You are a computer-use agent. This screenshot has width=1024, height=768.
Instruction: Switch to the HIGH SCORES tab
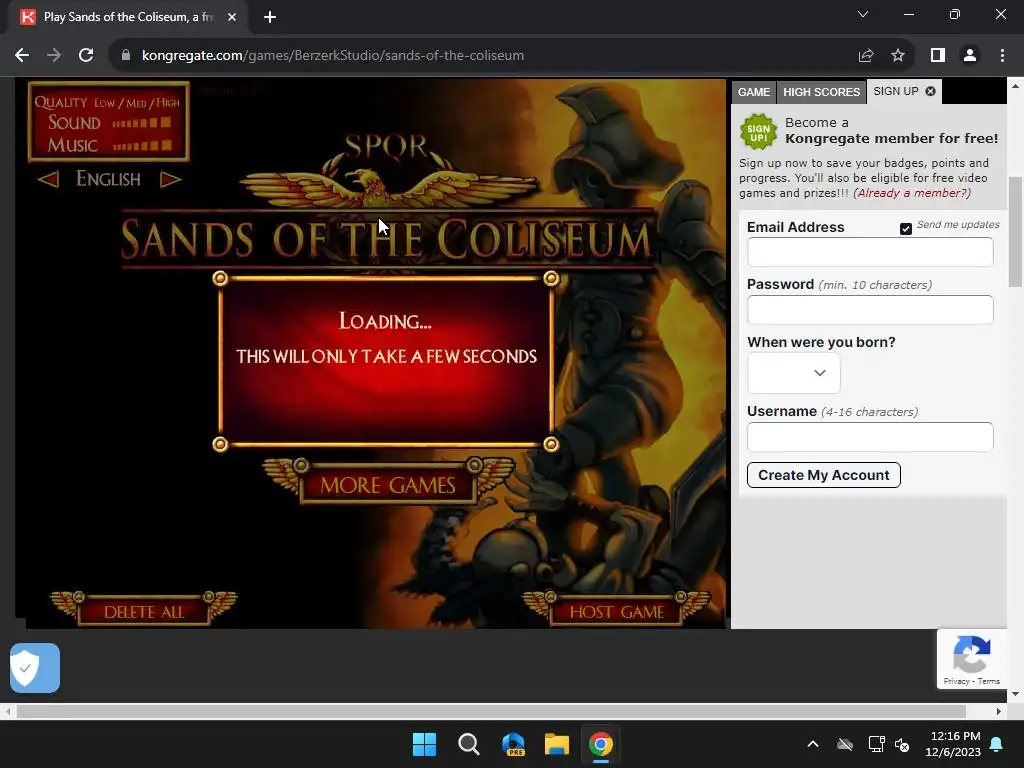822,92
